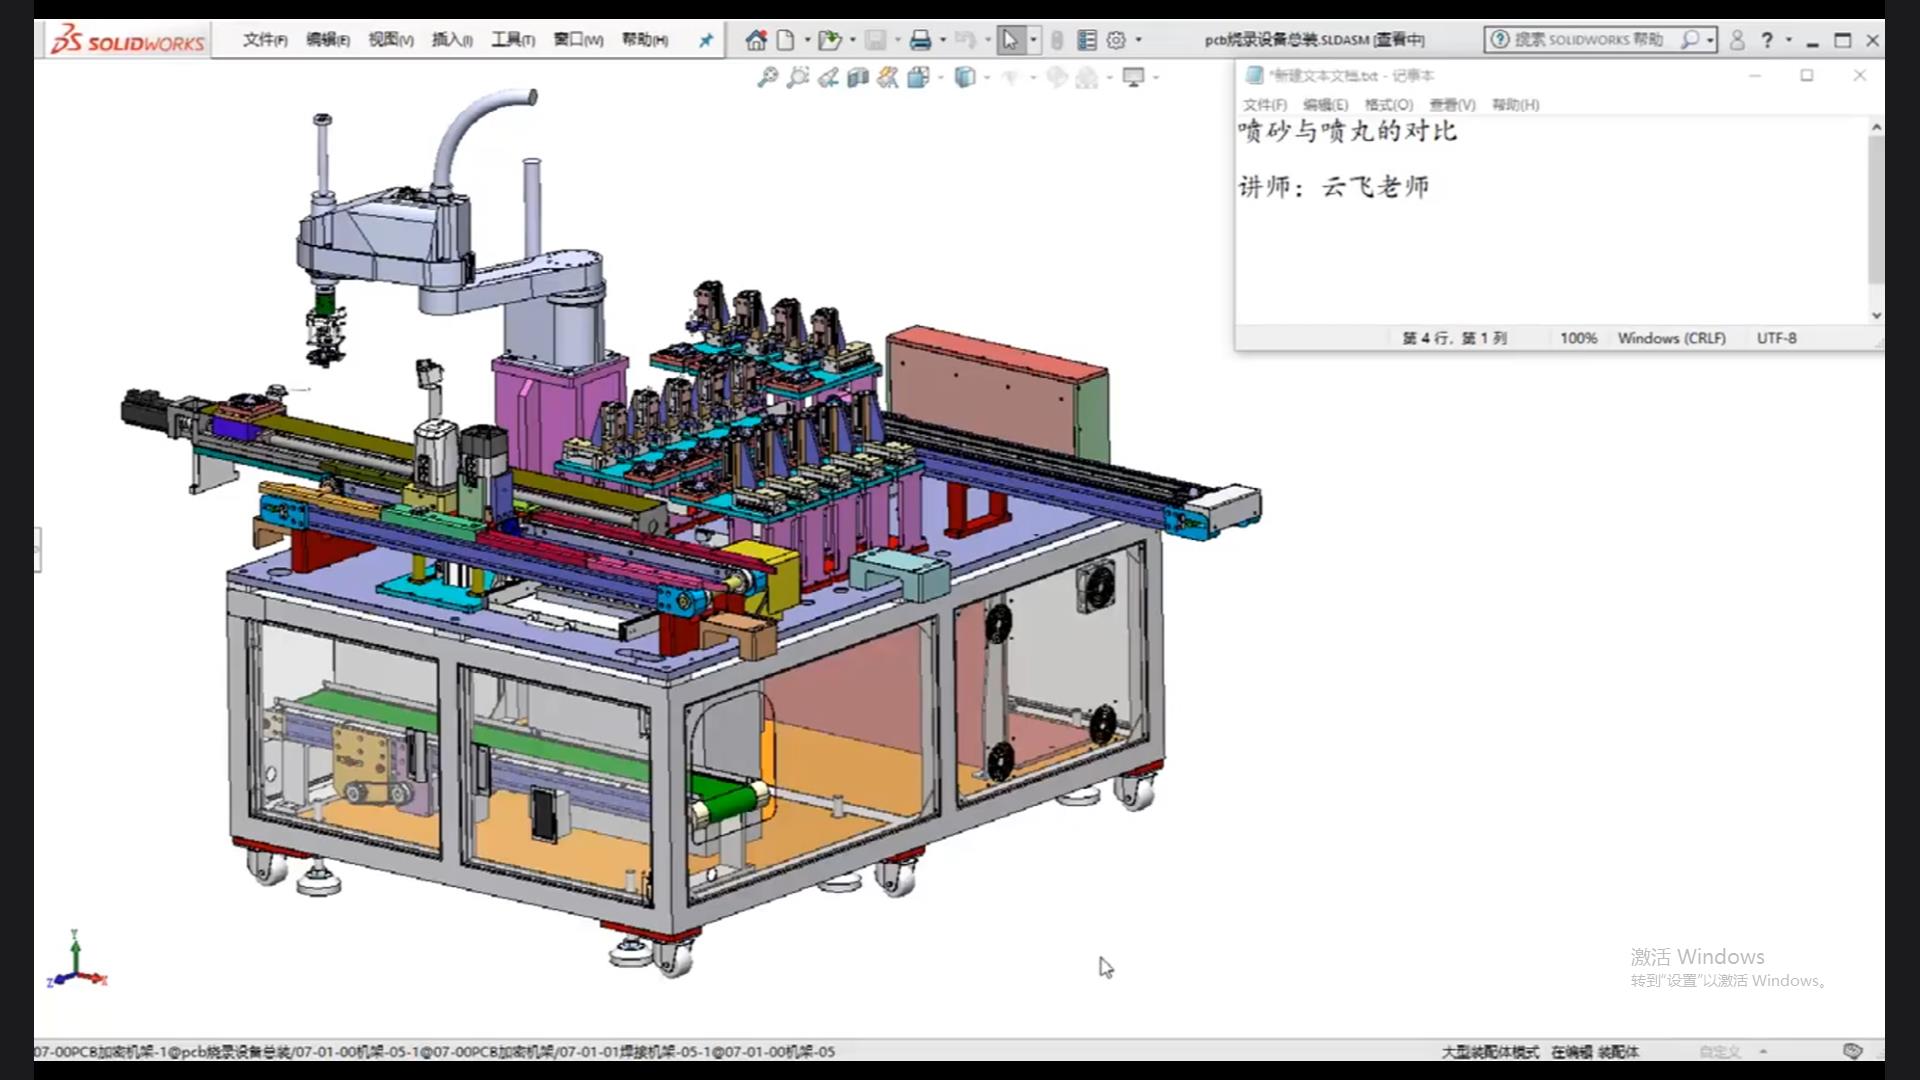Click the Apply Scene icon

1087,77
